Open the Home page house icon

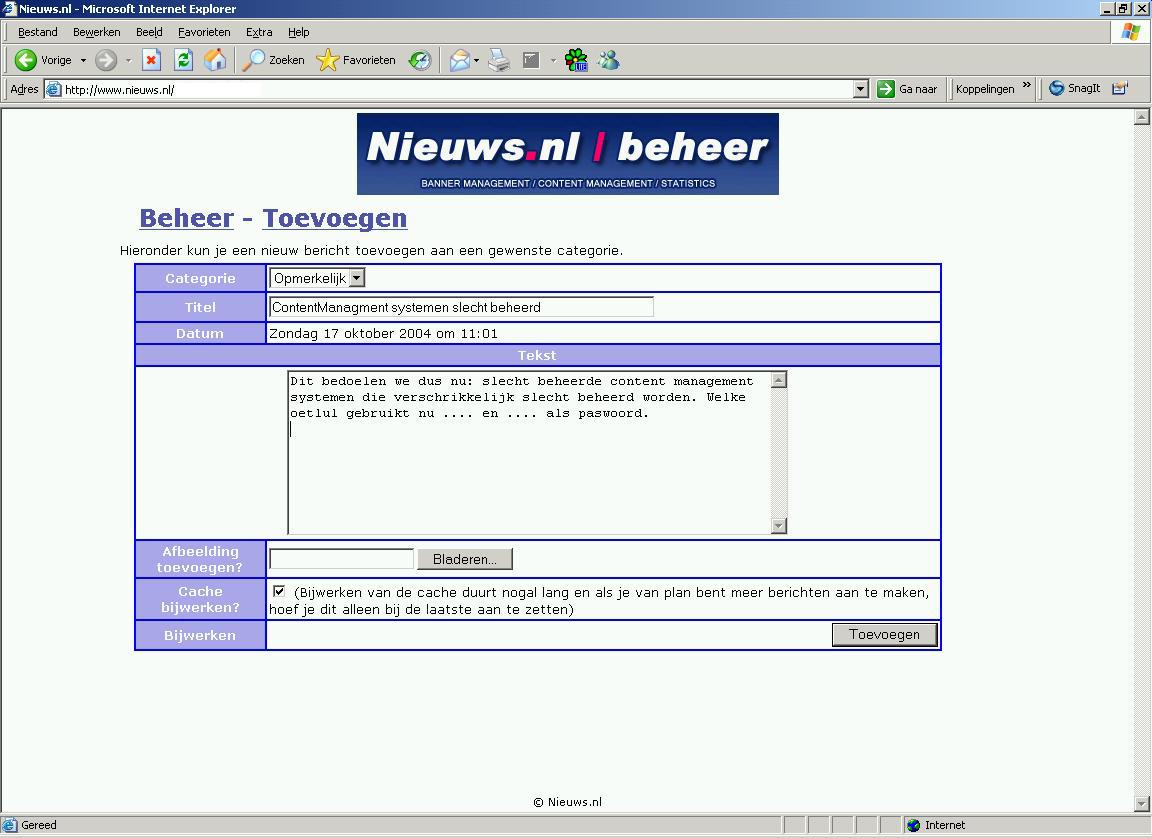click(x=215, y=60)
